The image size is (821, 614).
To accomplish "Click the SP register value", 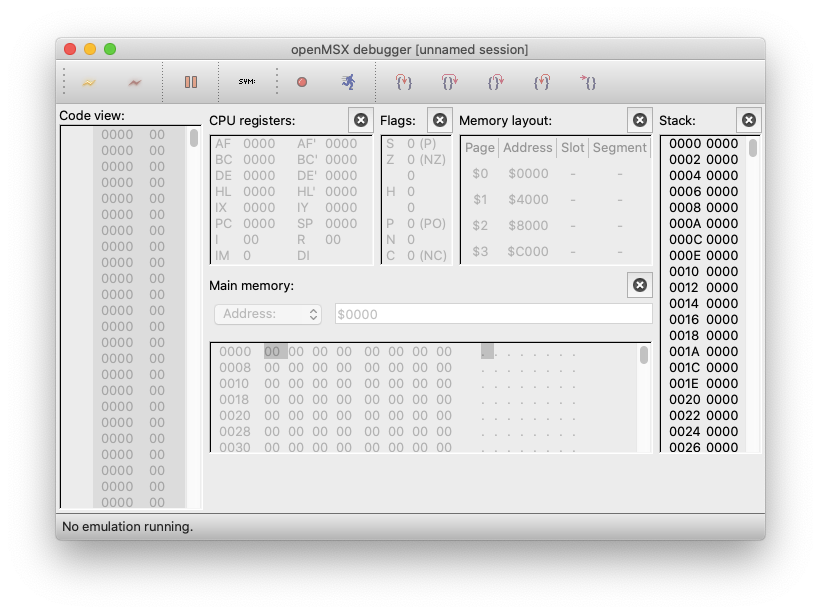I will [341, 224].
